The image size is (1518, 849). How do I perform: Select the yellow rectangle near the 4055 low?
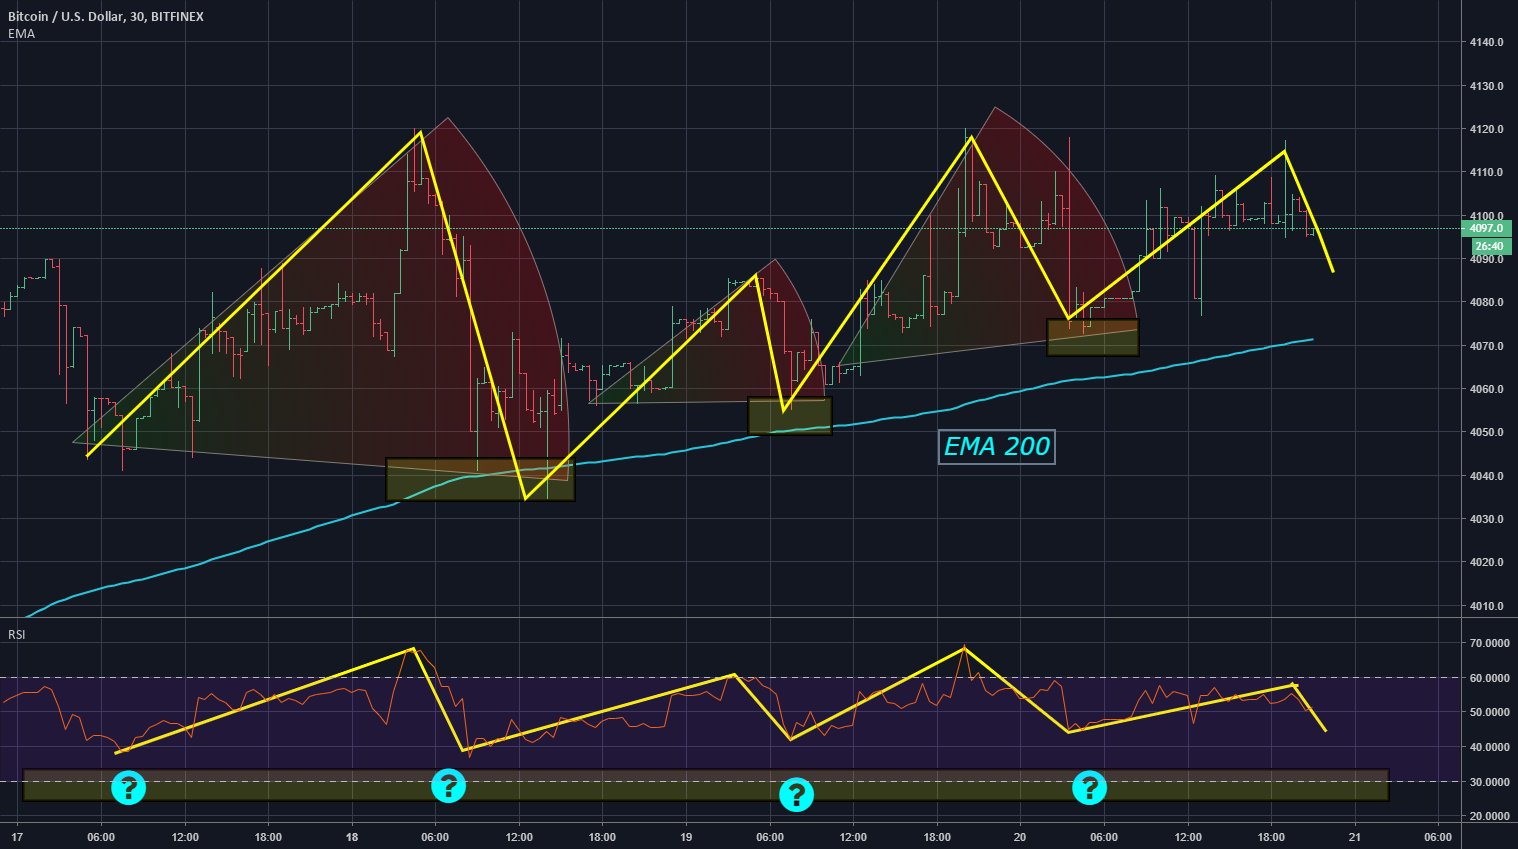click(790, 416)
